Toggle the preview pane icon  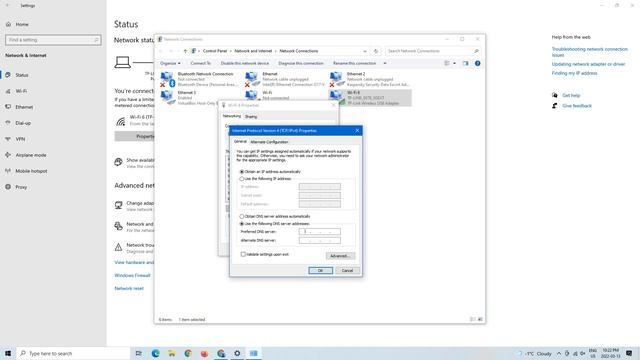465,63
